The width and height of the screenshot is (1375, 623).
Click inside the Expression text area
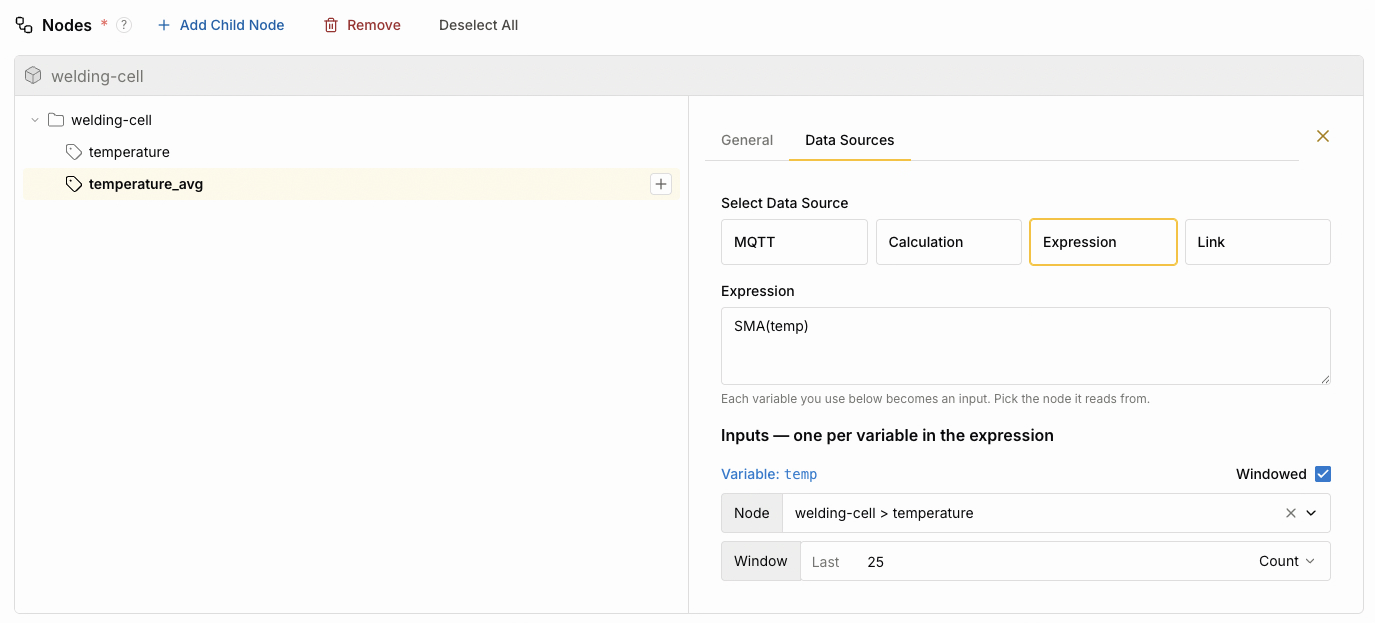pyautogui.click(x=1026, y=346)
